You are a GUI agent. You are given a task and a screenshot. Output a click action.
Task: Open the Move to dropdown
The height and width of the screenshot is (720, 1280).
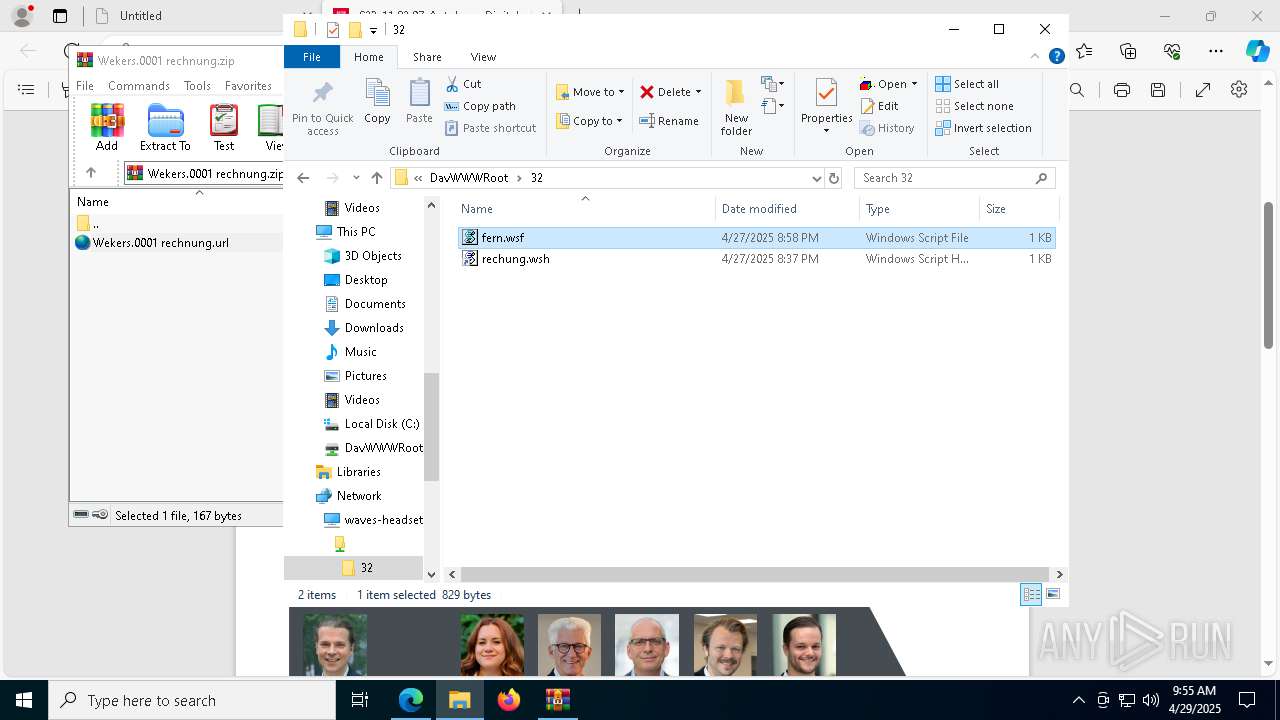click(x=590, y=92)
